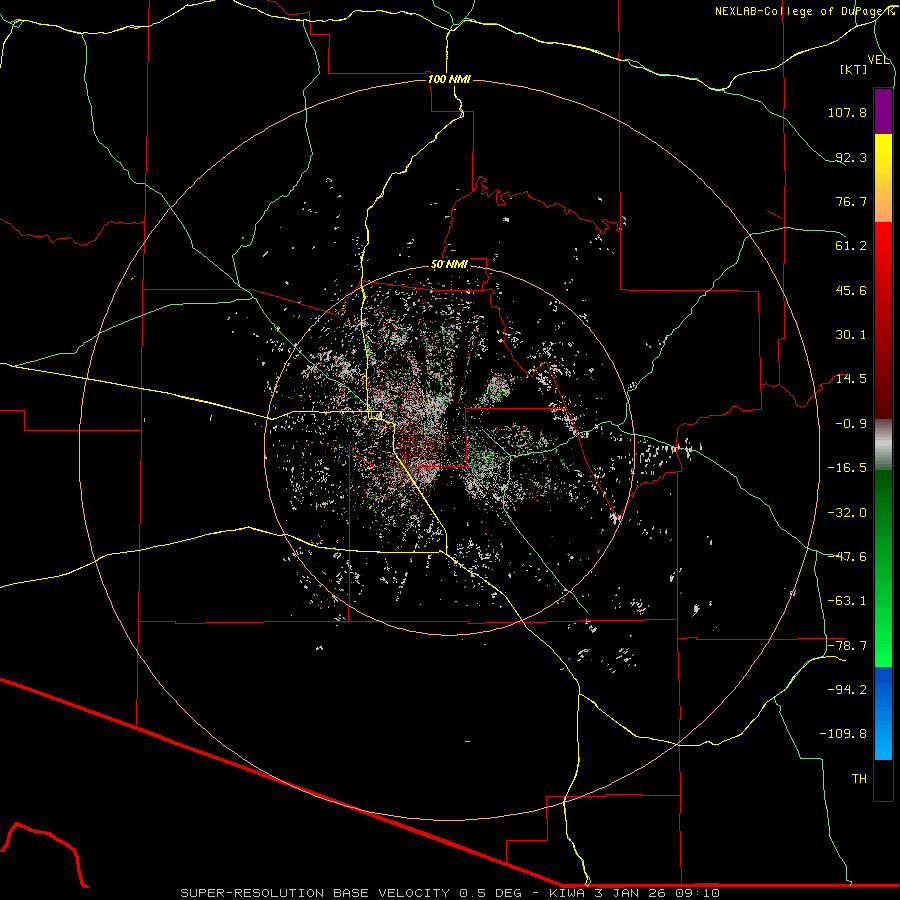The image size is (900, 900).
Task: Pick the gray segment of the velocity scale
Action: point(883,445)
